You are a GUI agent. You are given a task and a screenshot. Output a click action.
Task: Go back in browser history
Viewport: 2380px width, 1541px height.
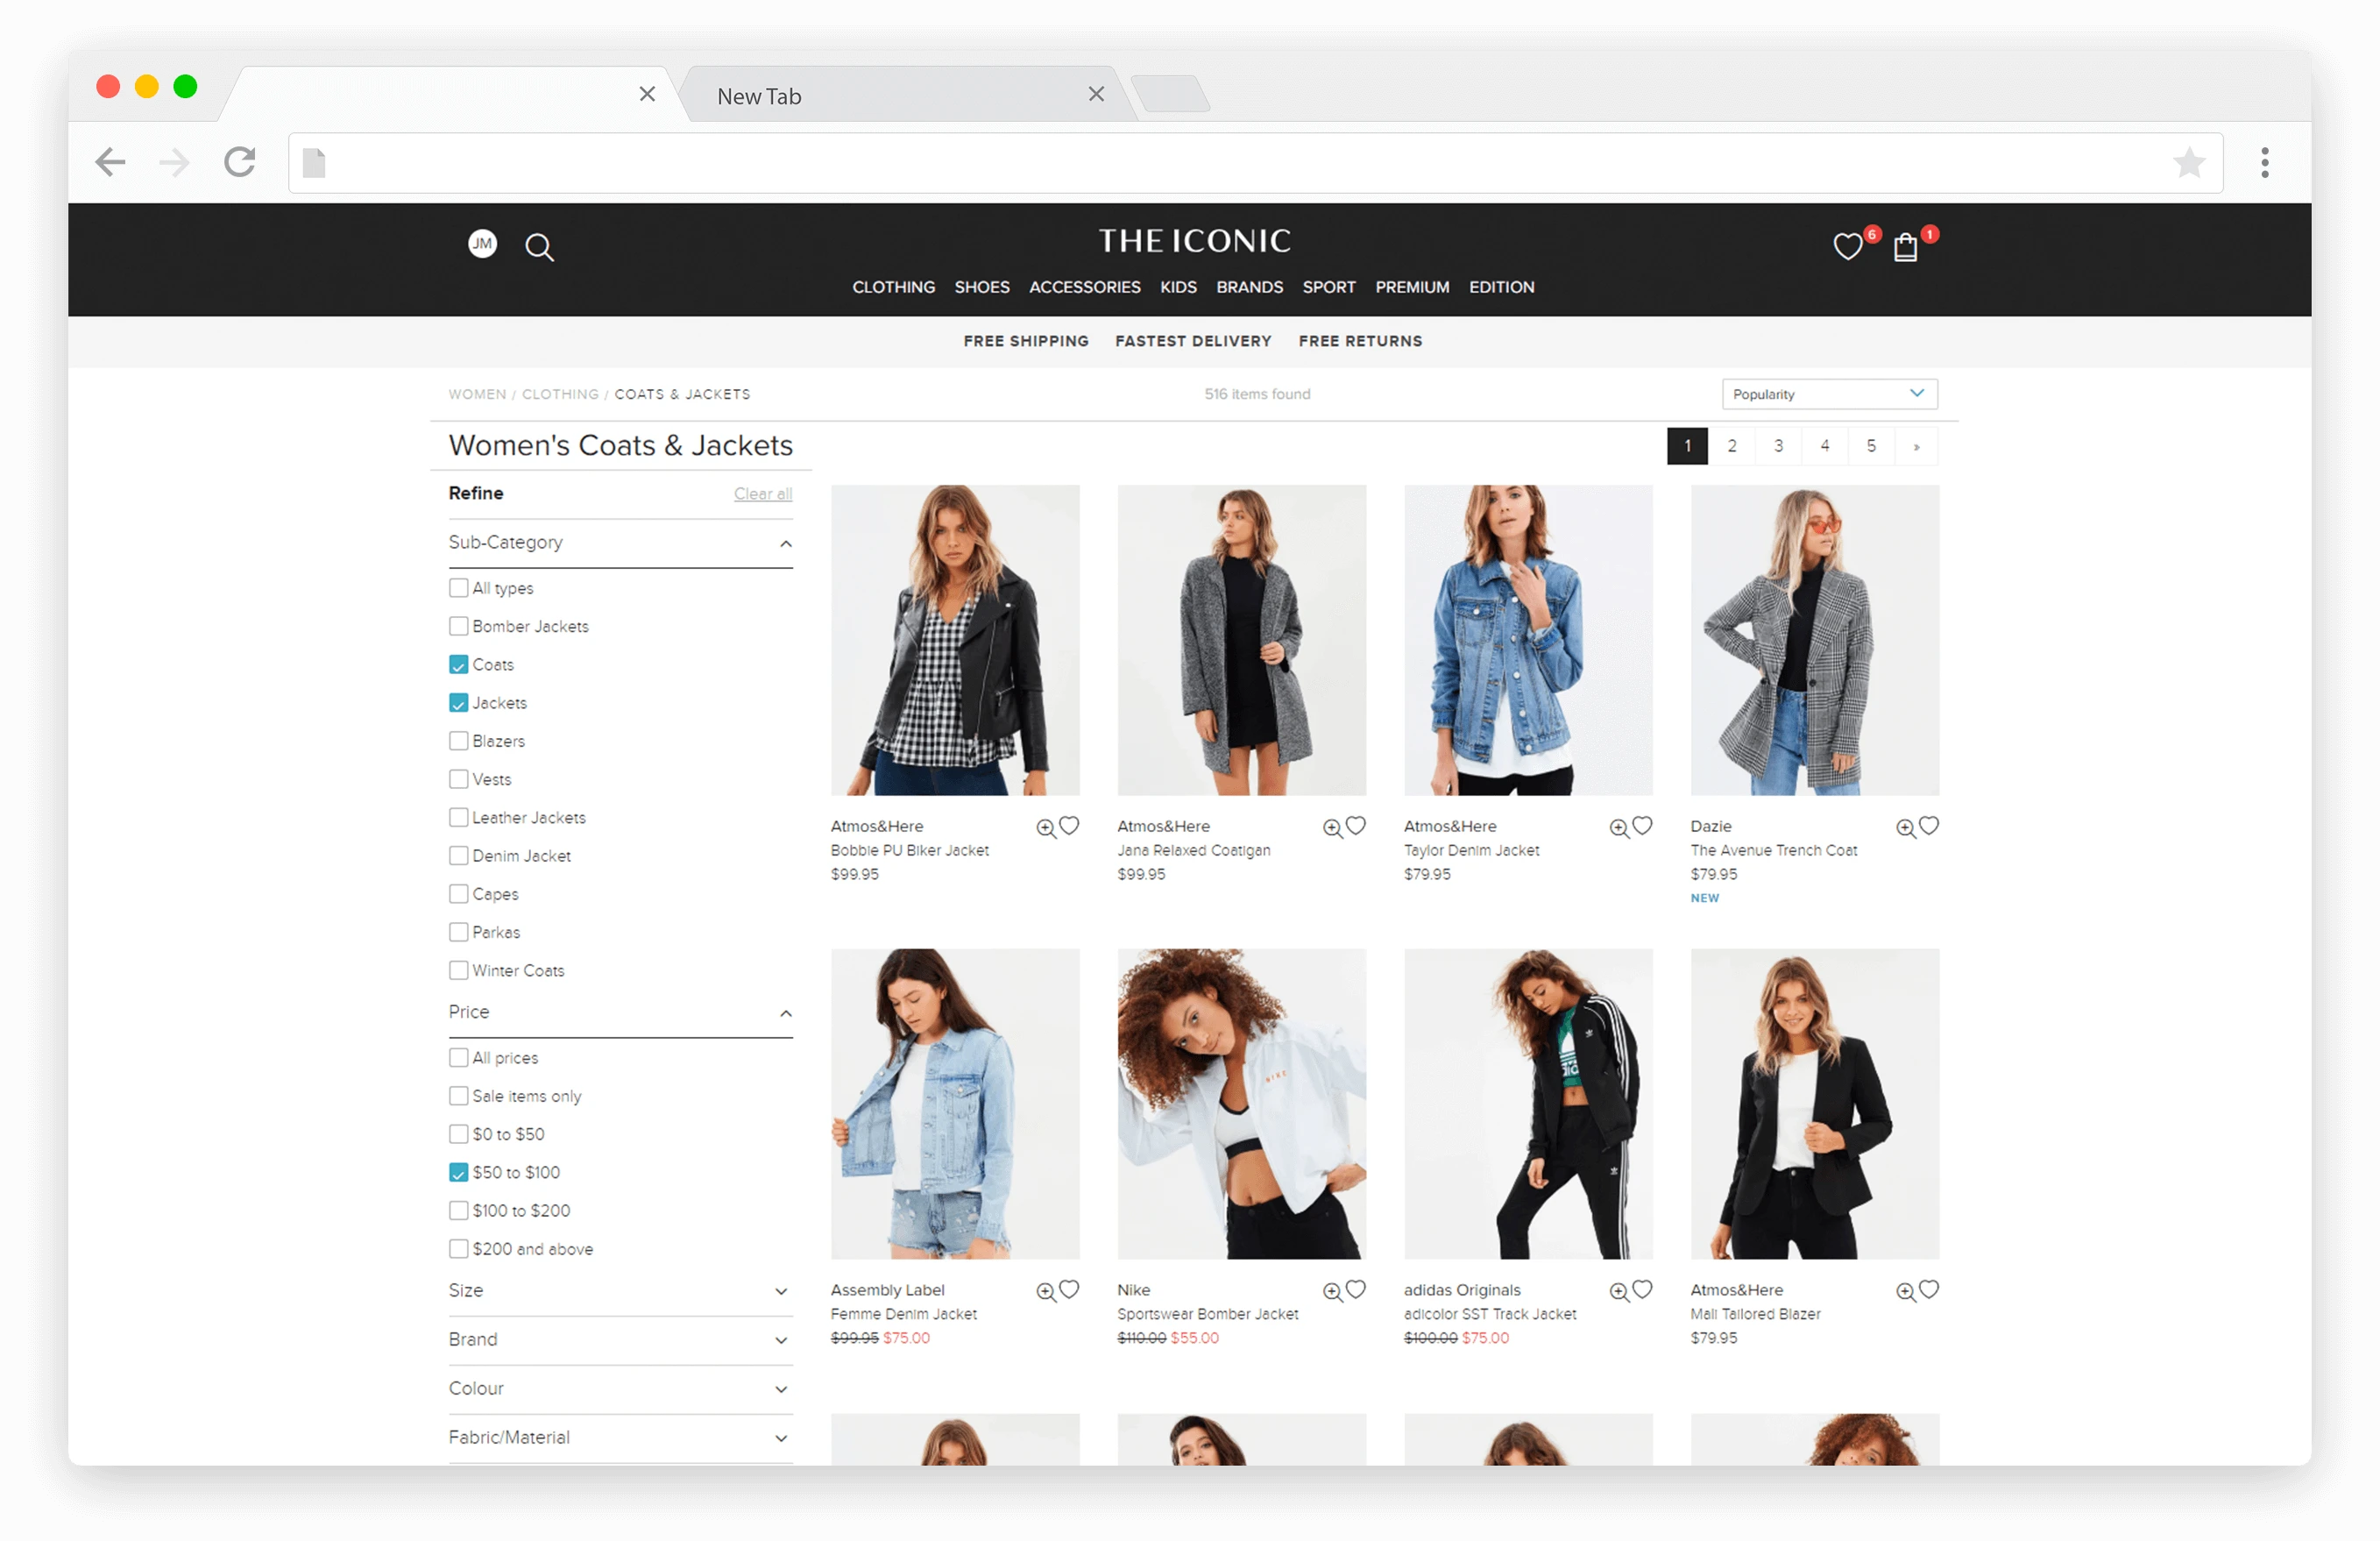point(110,162)
